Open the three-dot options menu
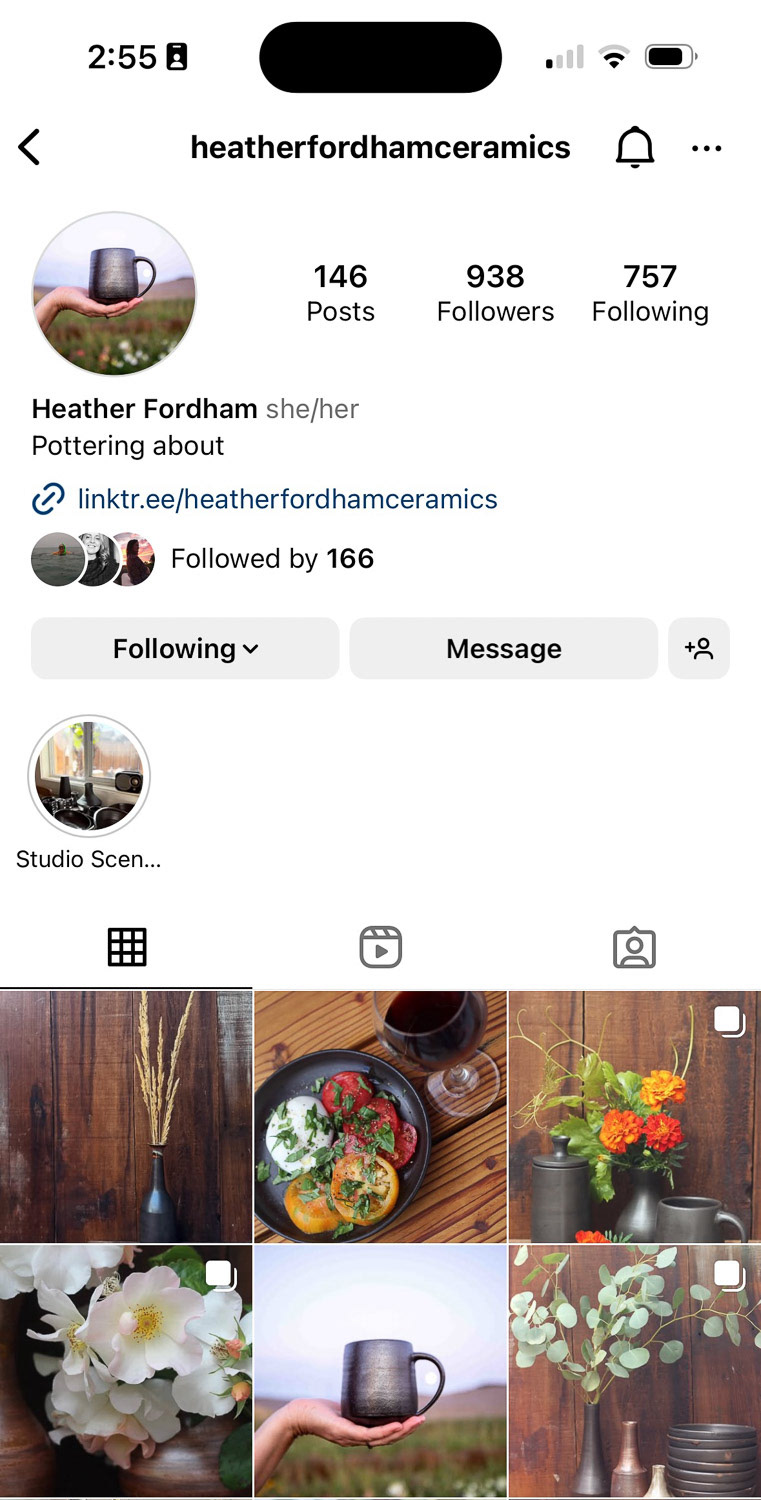Viewport: 761px width, 1500px height. pos(706,148)
